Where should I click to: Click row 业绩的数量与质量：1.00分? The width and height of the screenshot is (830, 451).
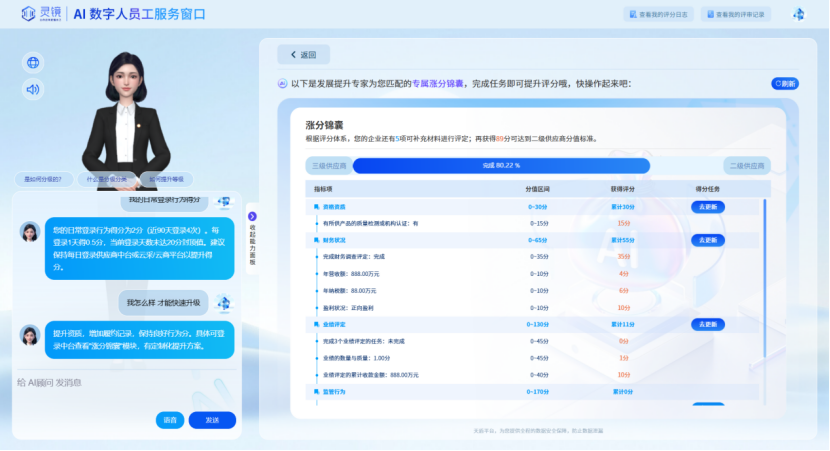point(532,358)
